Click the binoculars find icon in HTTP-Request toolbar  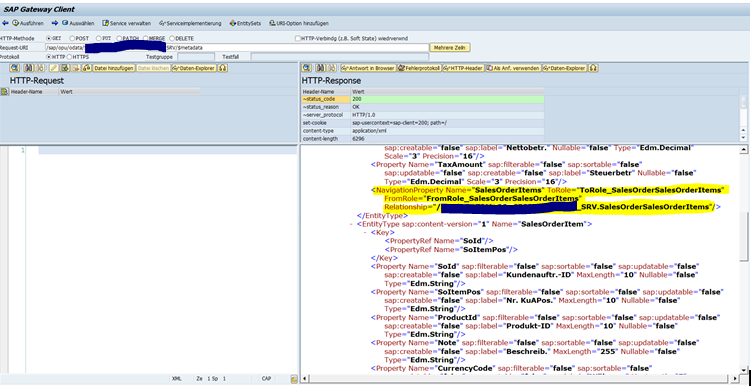(x=28, y=68)
